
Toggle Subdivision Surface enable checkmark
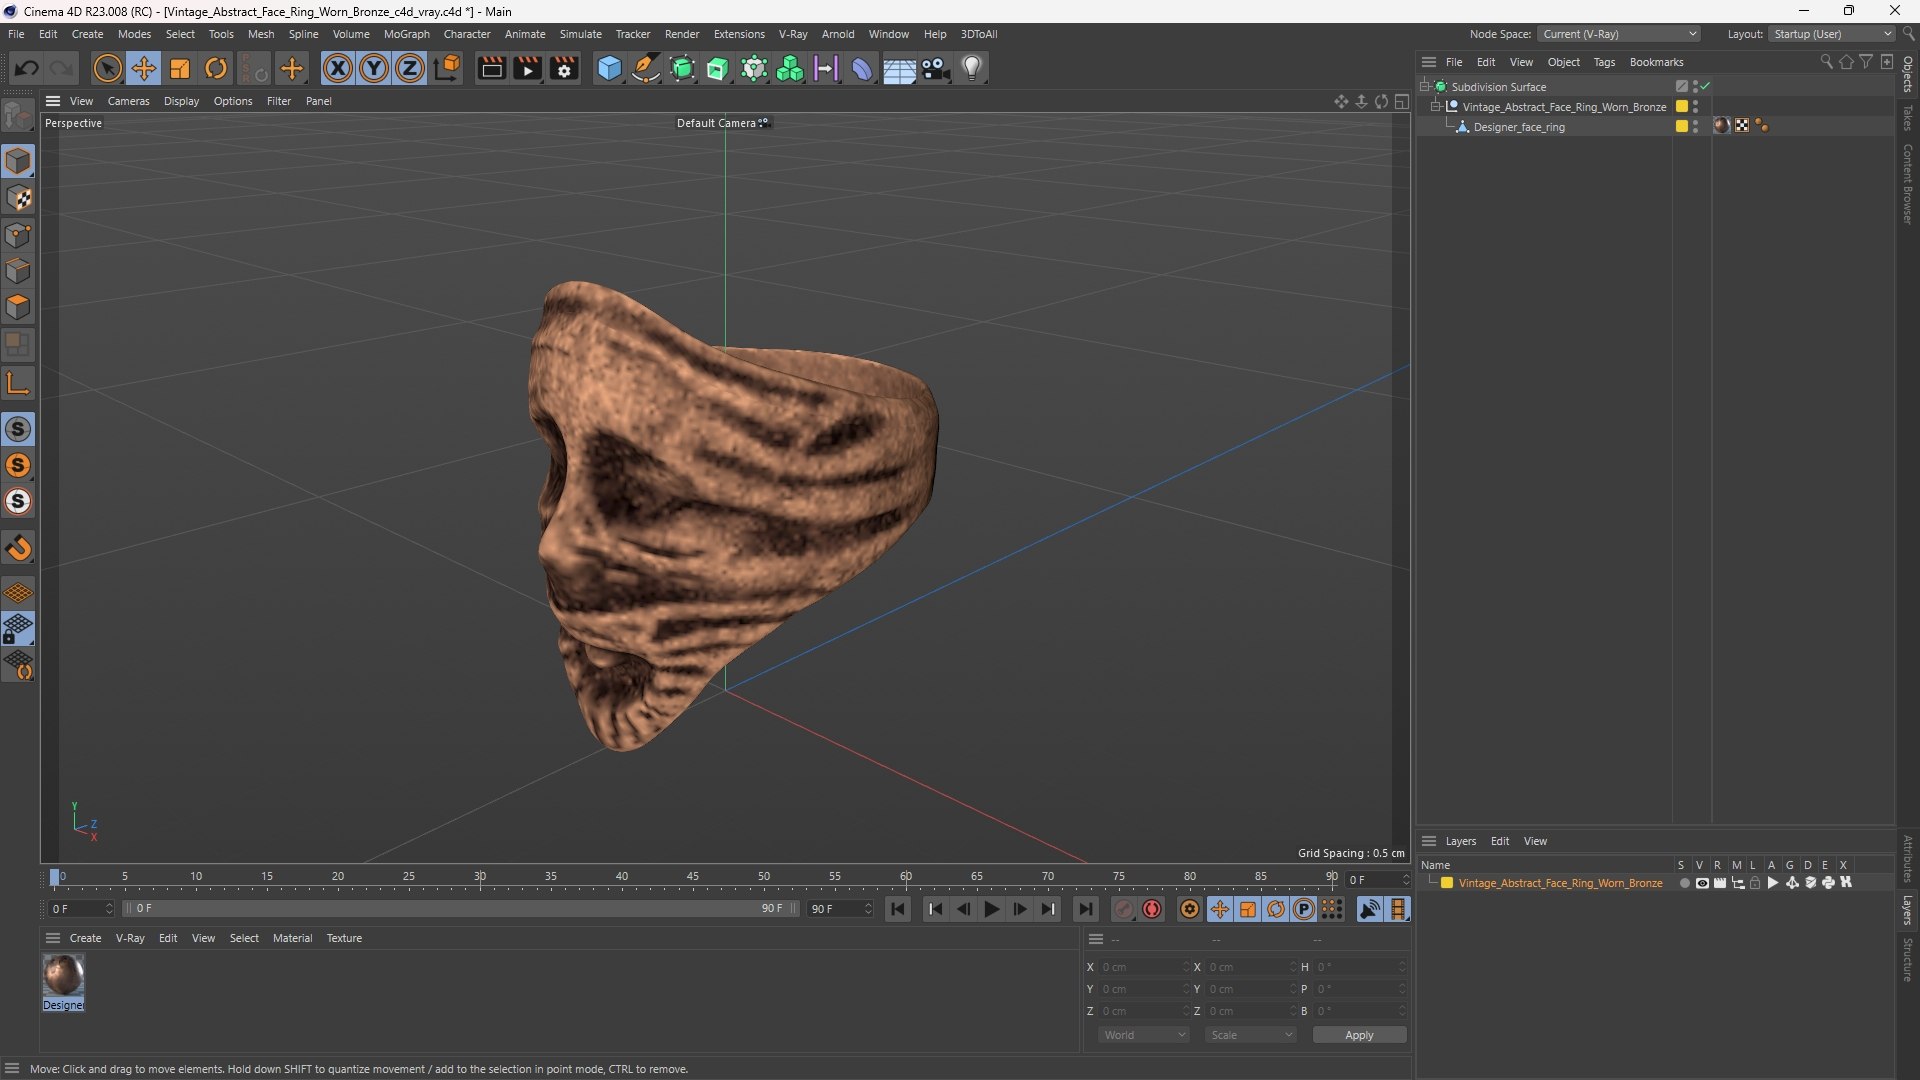point(1705,86)
